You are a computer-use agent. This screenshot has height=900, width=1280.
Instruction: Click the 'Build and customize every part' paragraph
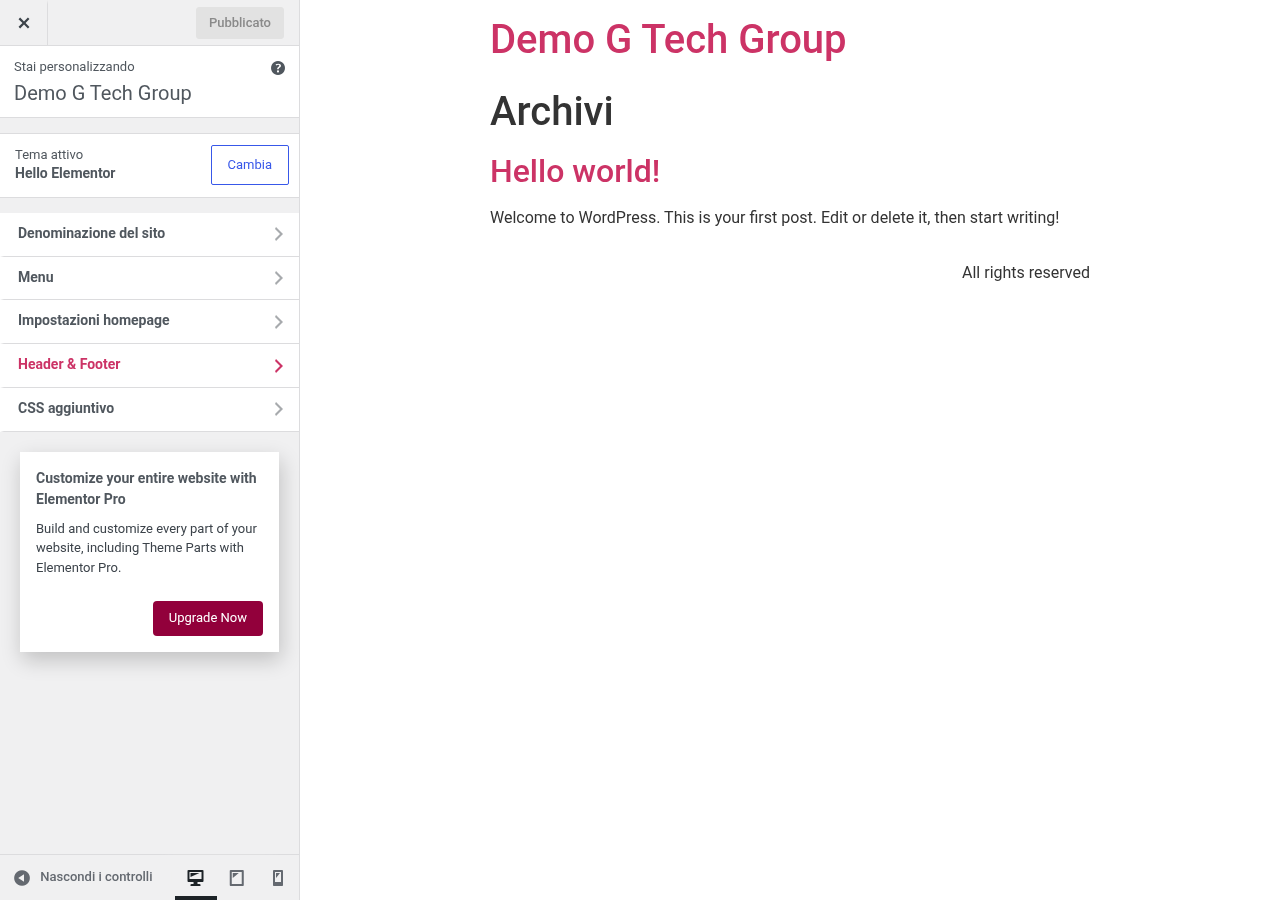click(147, 548)
